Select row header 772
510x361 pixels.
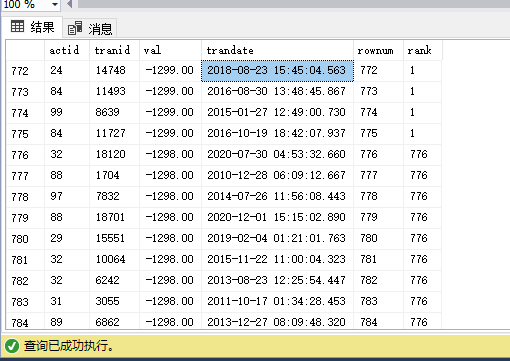[x=25, y=71]
